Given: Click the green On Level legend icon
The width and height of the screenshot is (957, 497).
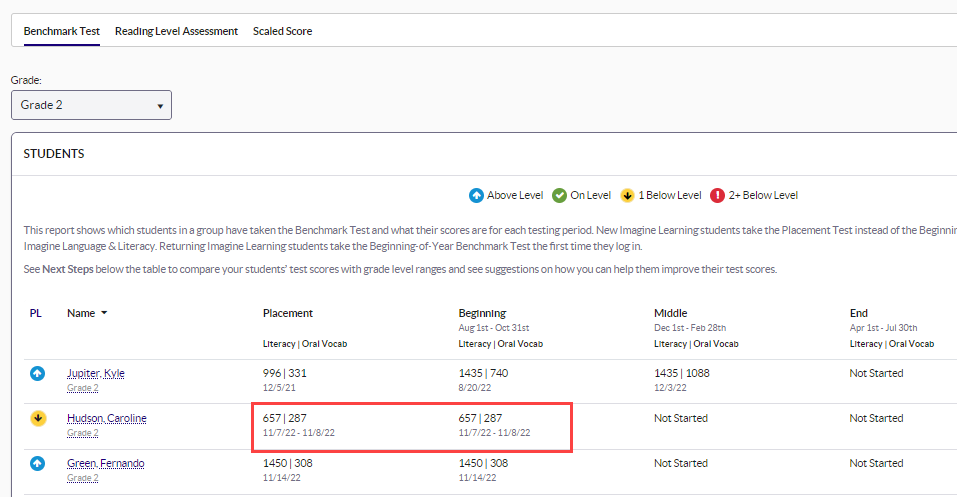Looking at the screenshot, I should (x=560, y=195).
